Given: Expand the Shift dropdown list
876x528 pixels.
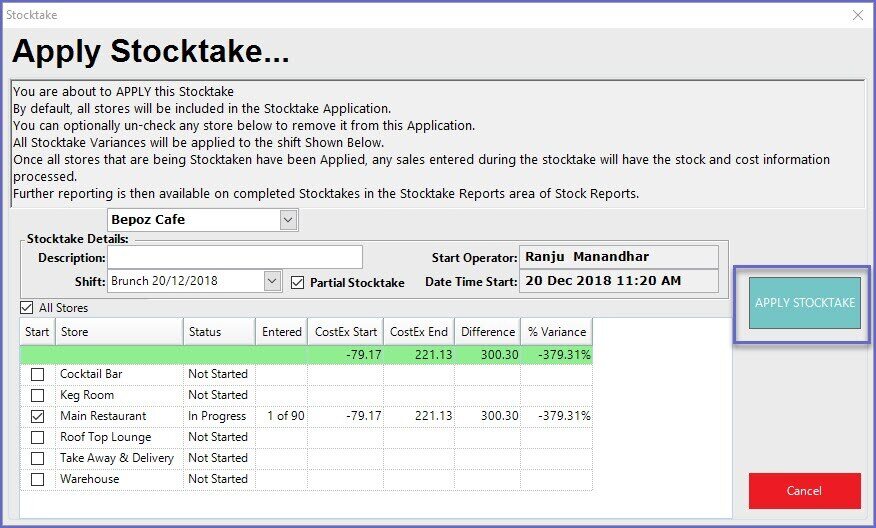Looking at the screenshot, I should click(x=273, y=282).
